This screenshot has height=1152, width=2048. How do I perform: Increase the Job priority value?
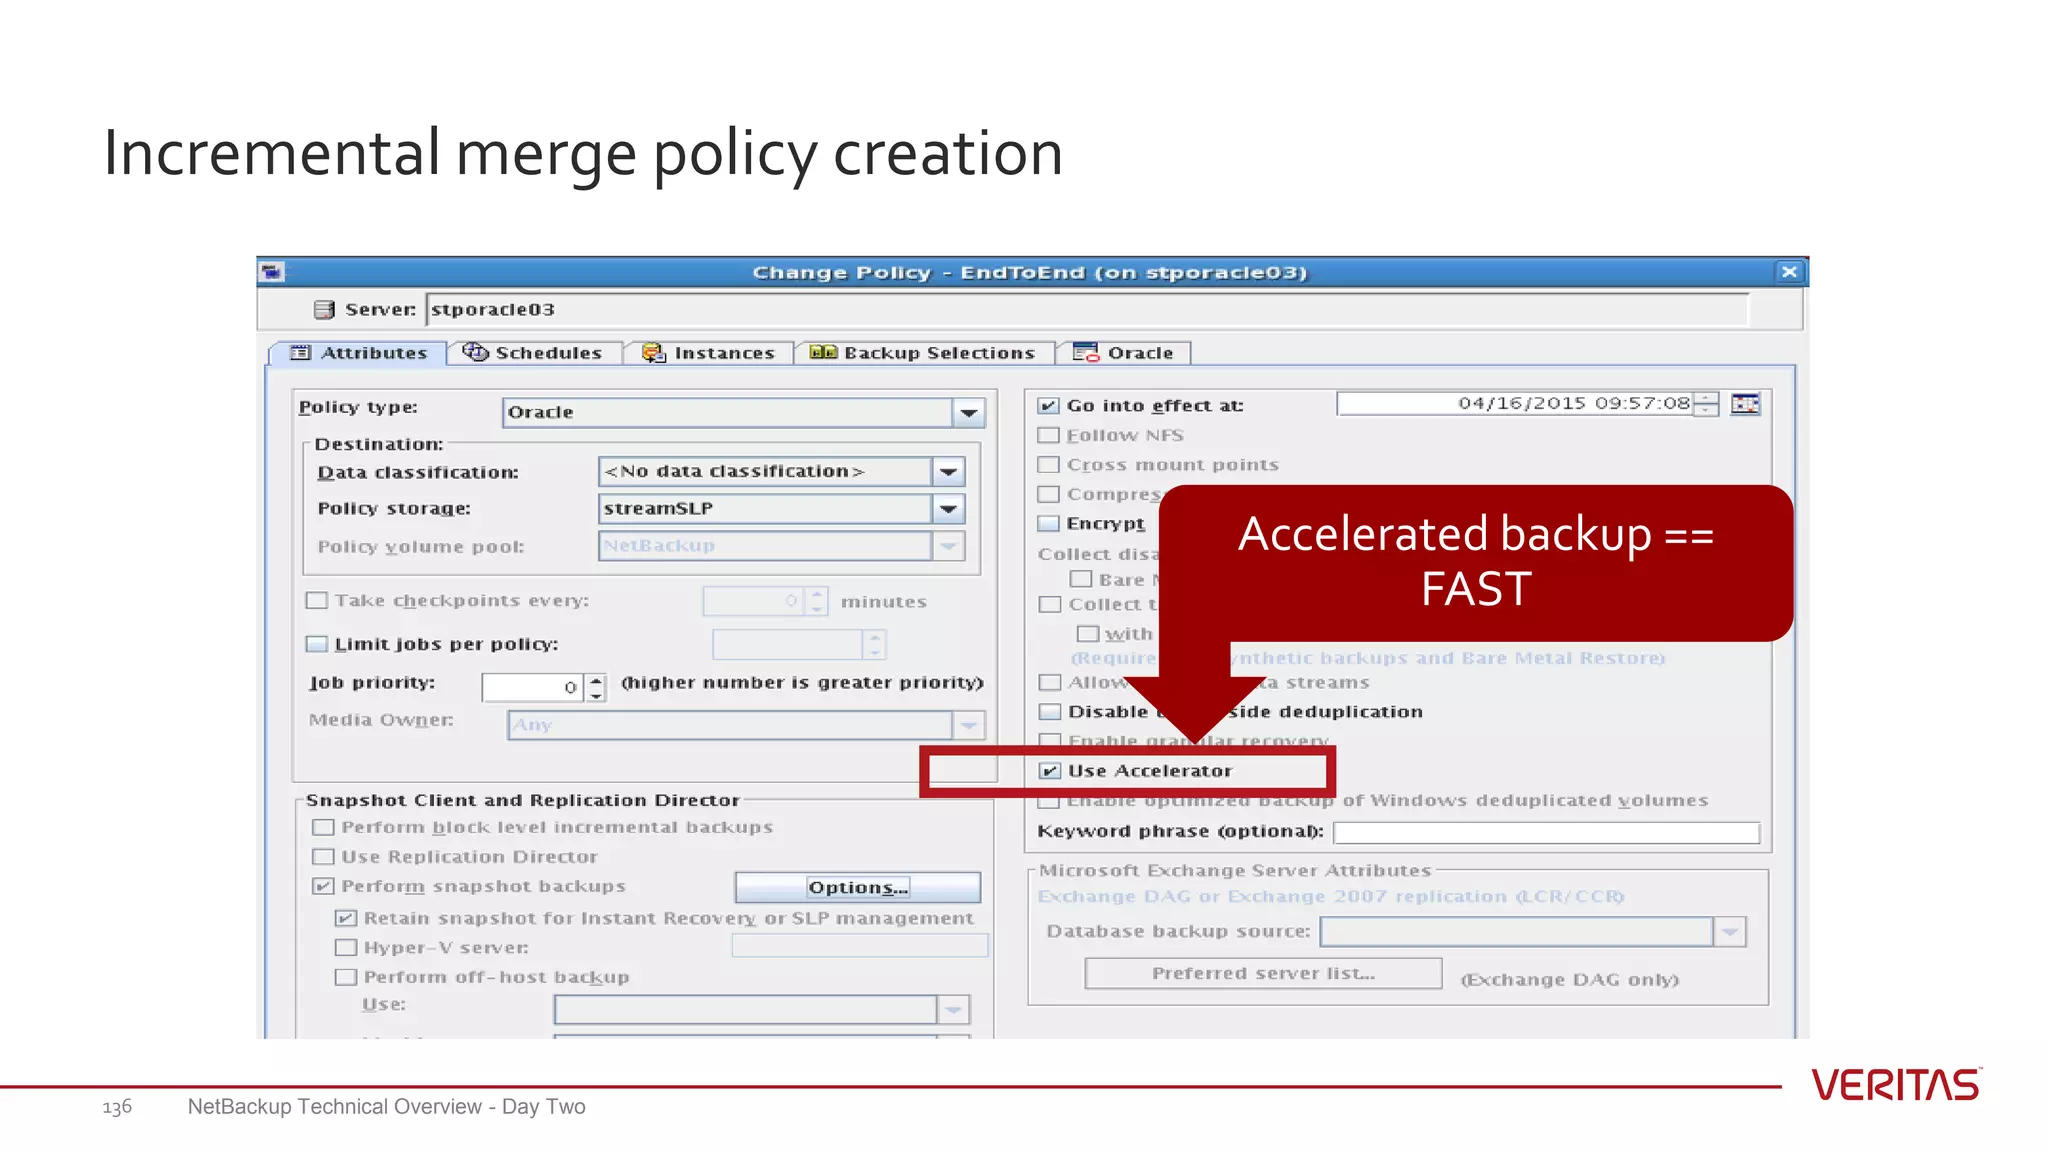[x=597, y=680]
